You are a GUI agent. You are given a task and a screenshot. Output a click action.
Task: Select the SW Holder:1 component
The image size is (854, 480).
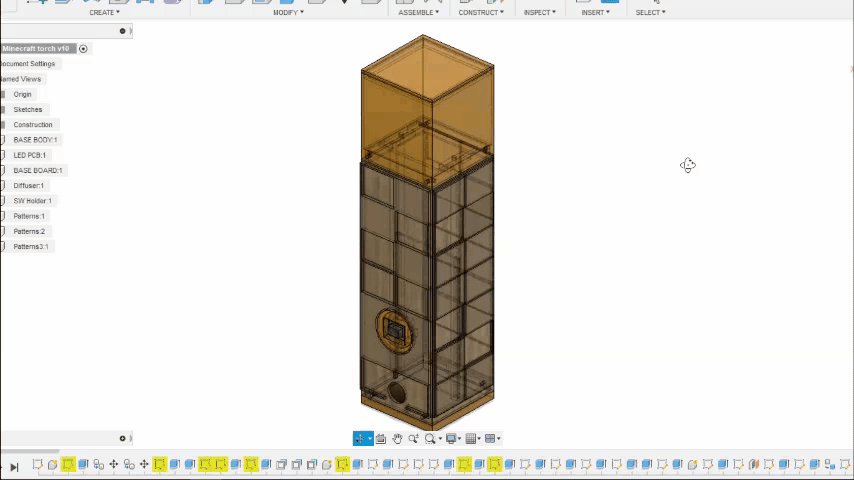click(33, 201)
